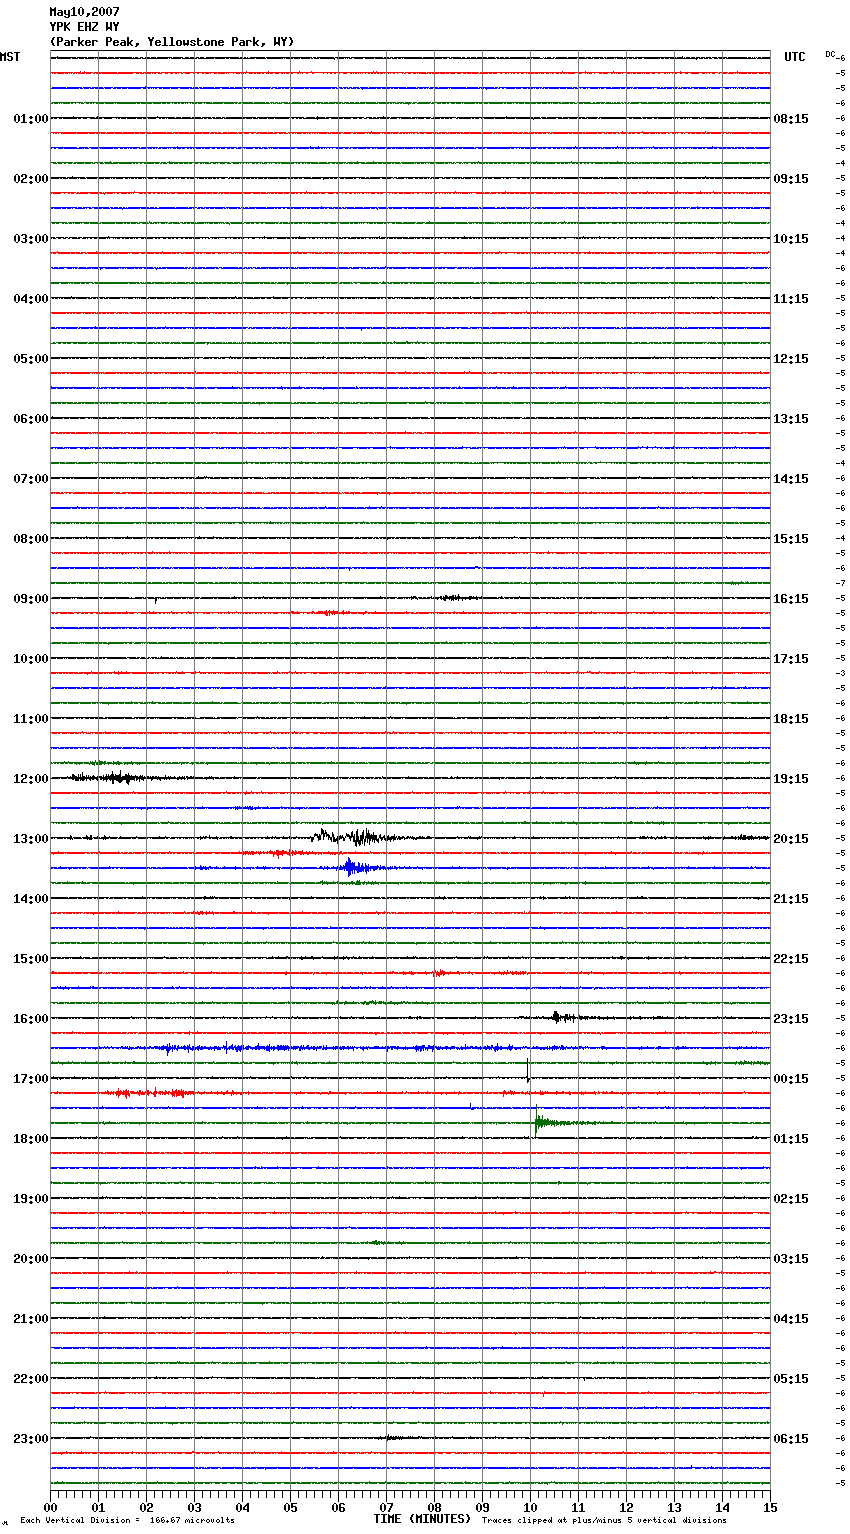The image size is (850, 1534).
Task: Select the 02:00 MST row label
Action: (30, 179)
